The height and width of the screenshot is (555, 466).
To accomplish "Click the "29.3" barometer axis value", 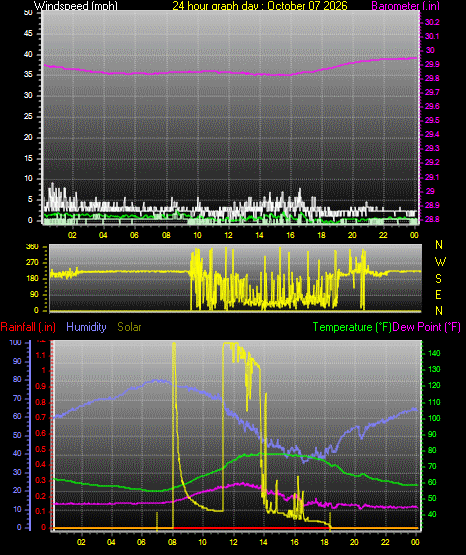I will point(432,148).
